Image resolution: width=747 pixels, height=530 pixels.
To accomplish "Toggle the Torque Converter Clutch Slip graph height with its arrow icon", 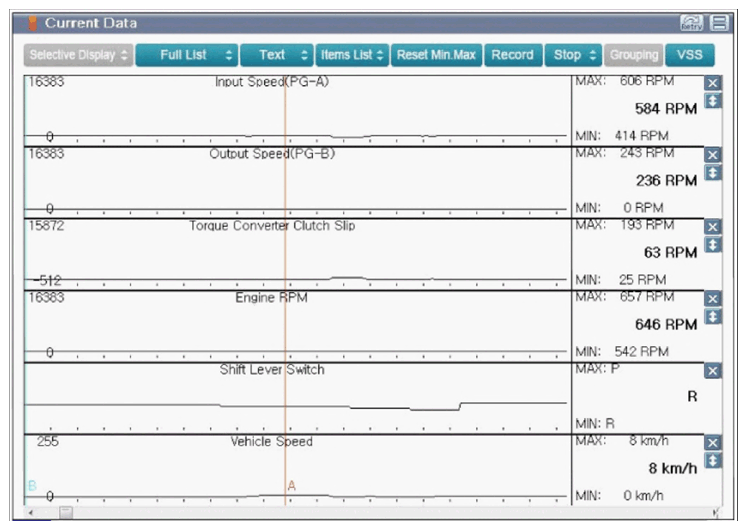I will 712,245.
